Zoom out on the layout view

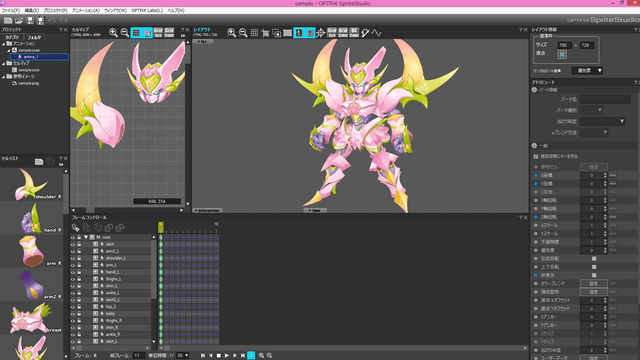click(x=243, y=33)
